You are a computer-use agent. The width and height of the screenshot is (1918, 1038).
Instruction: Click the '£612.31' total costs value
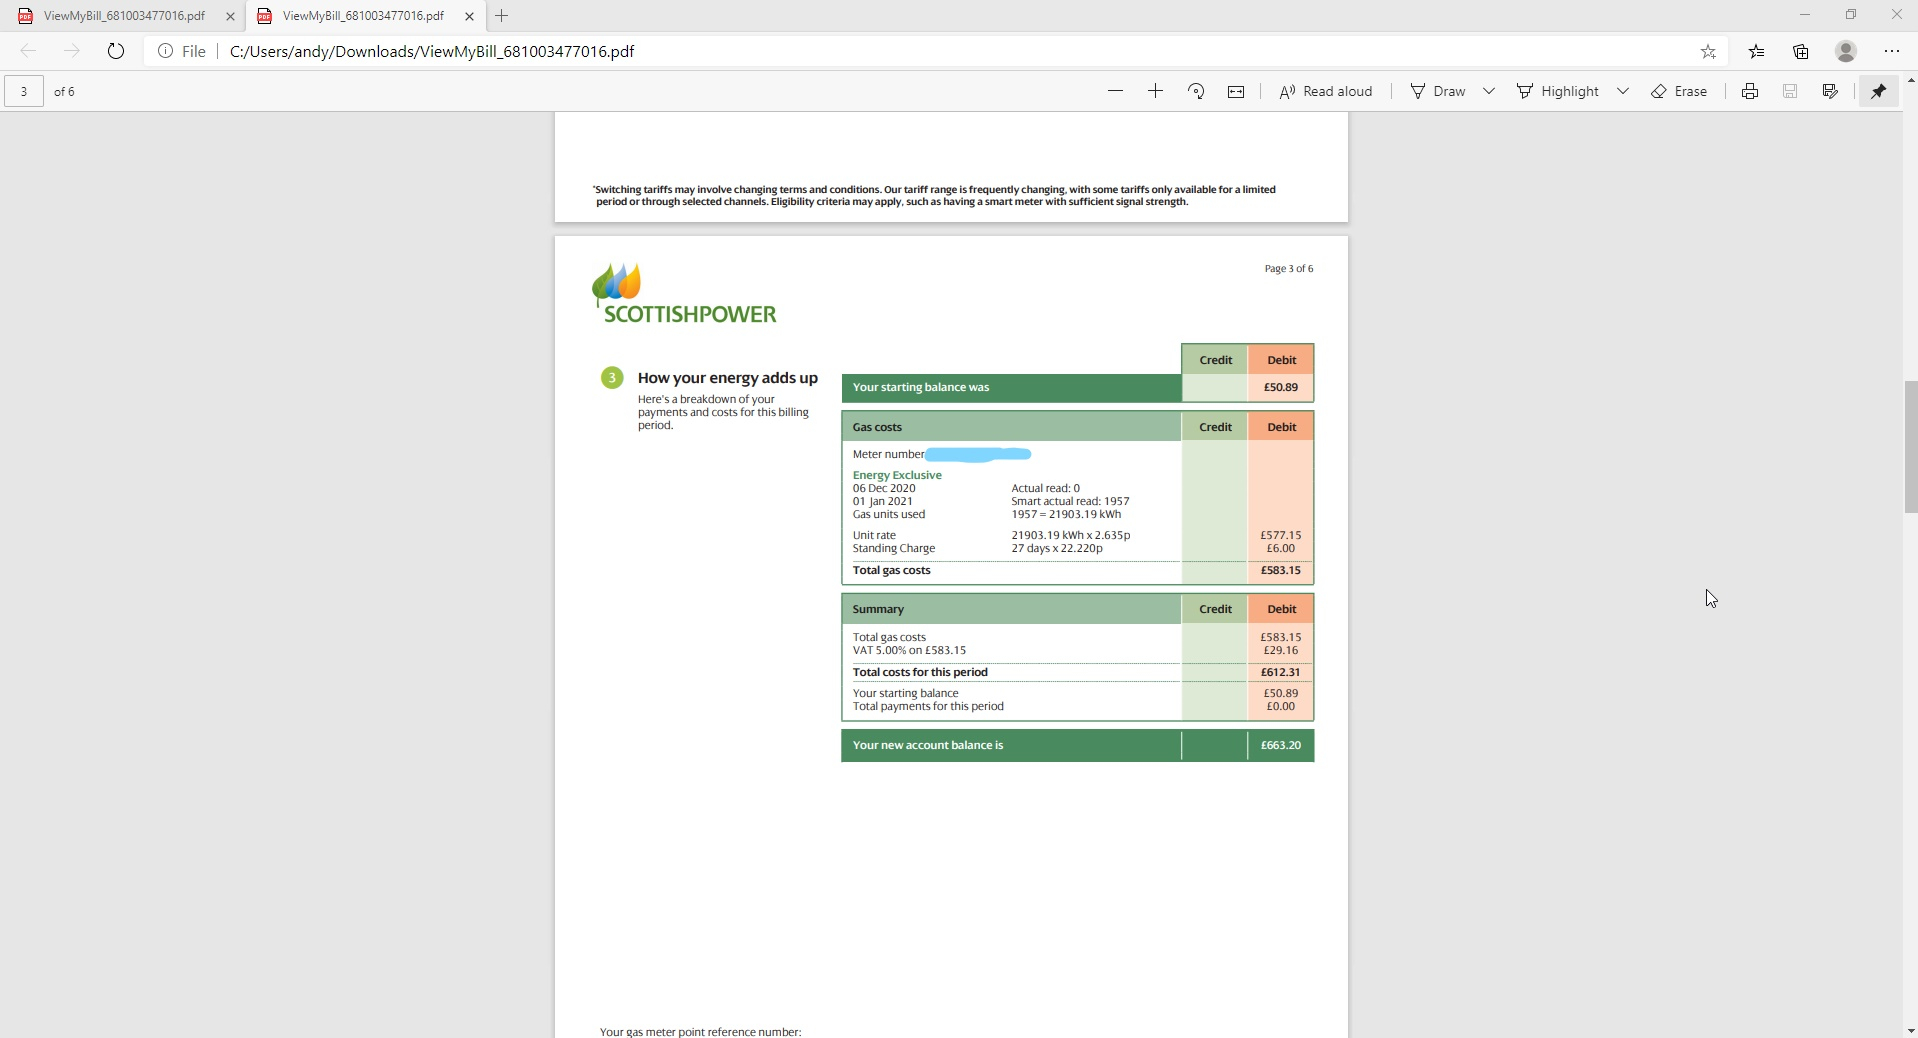pos(1280,672)
